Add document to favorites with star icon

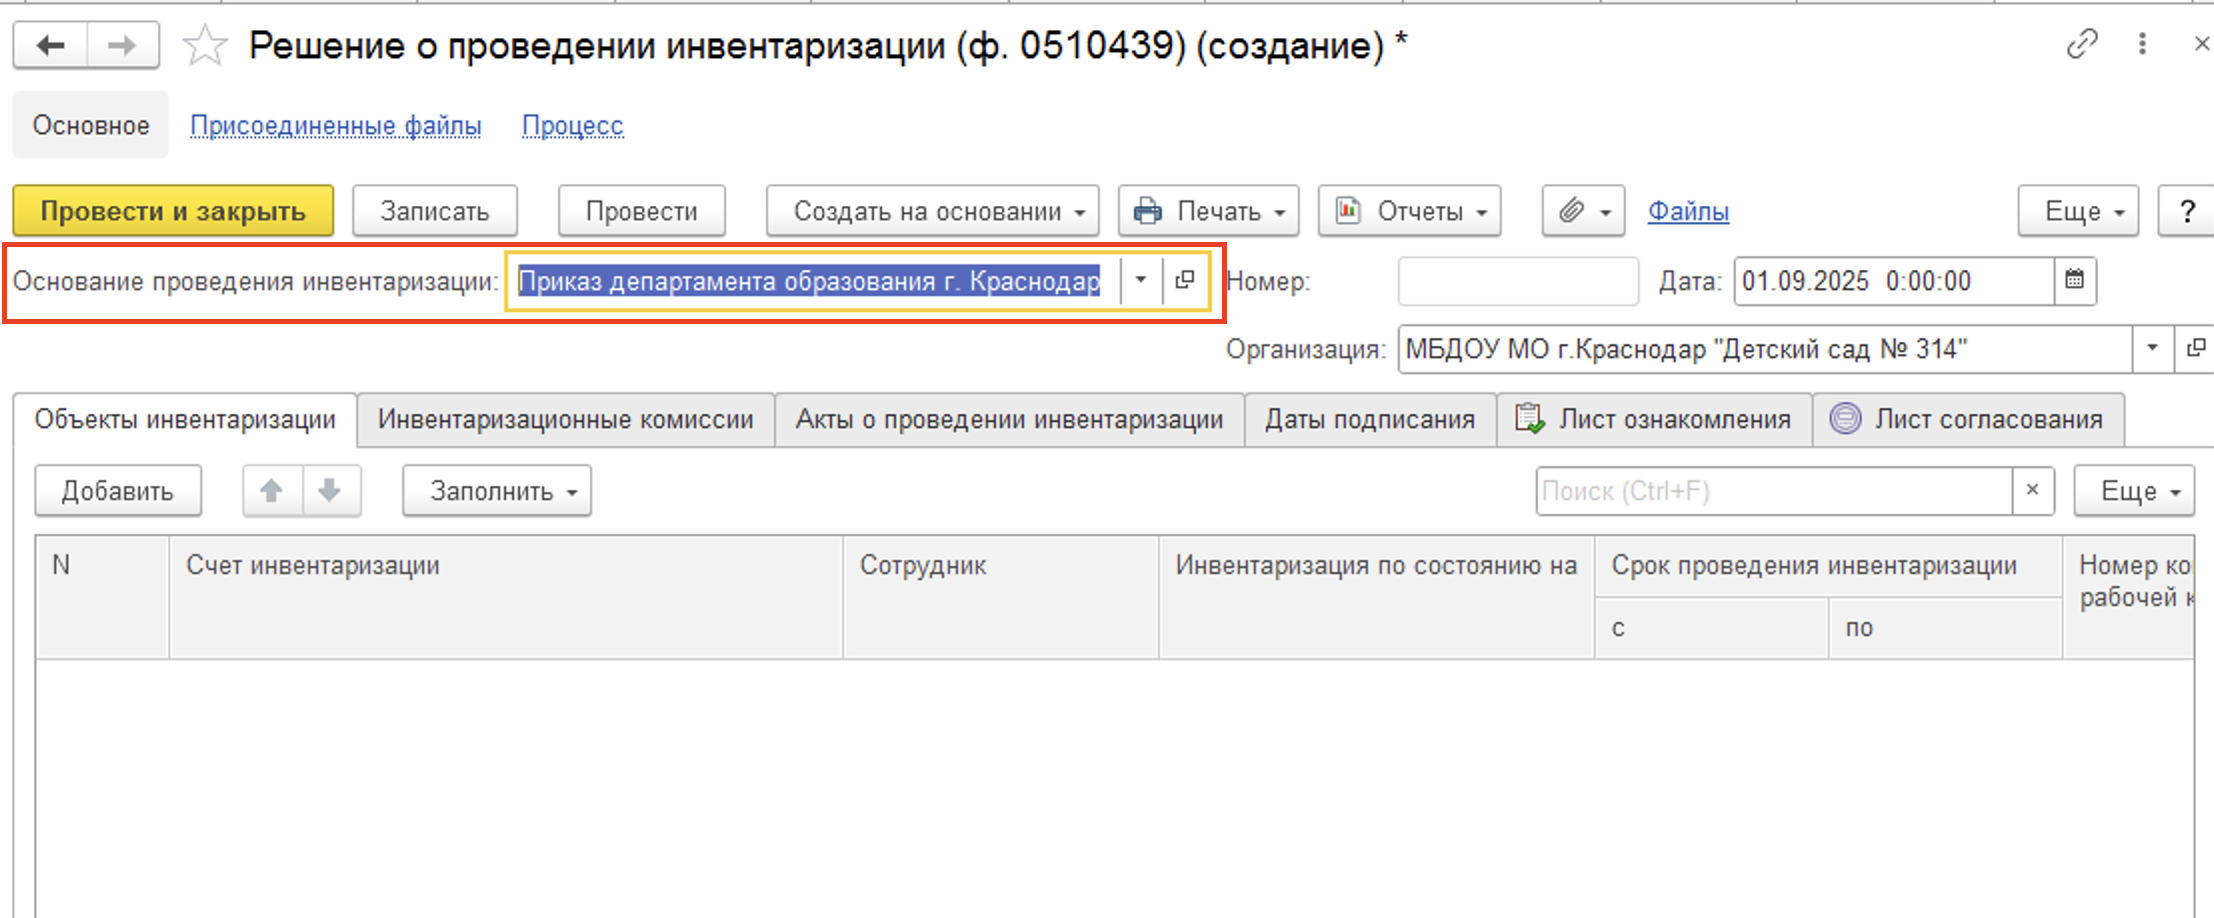(x=205, y=46)
